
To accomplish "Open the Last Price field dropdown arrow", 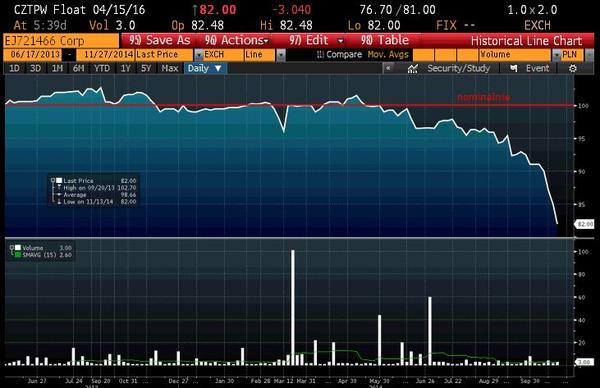I will [199, 55].
